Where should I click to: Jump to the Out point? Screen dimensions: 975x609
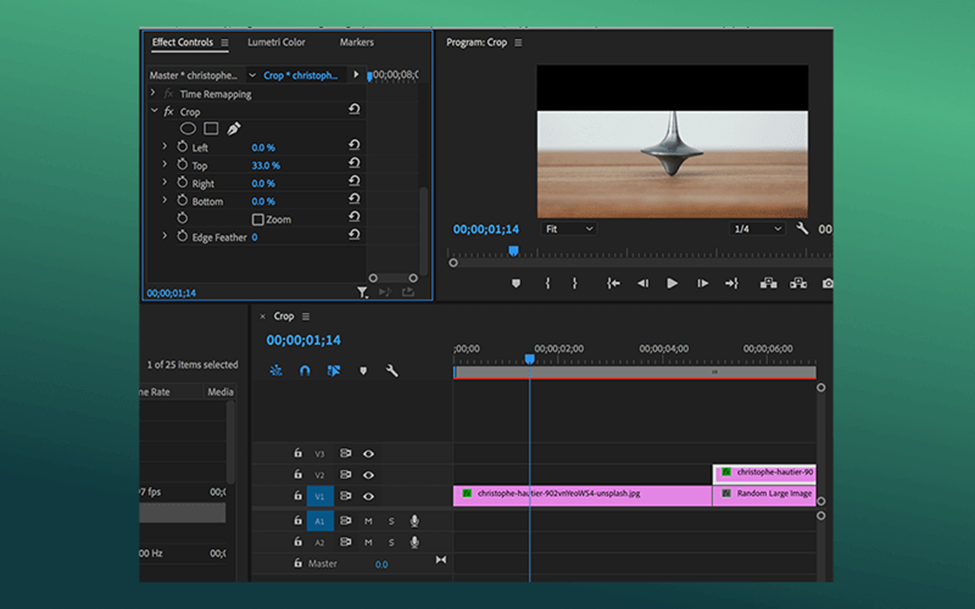coord(732,283)
